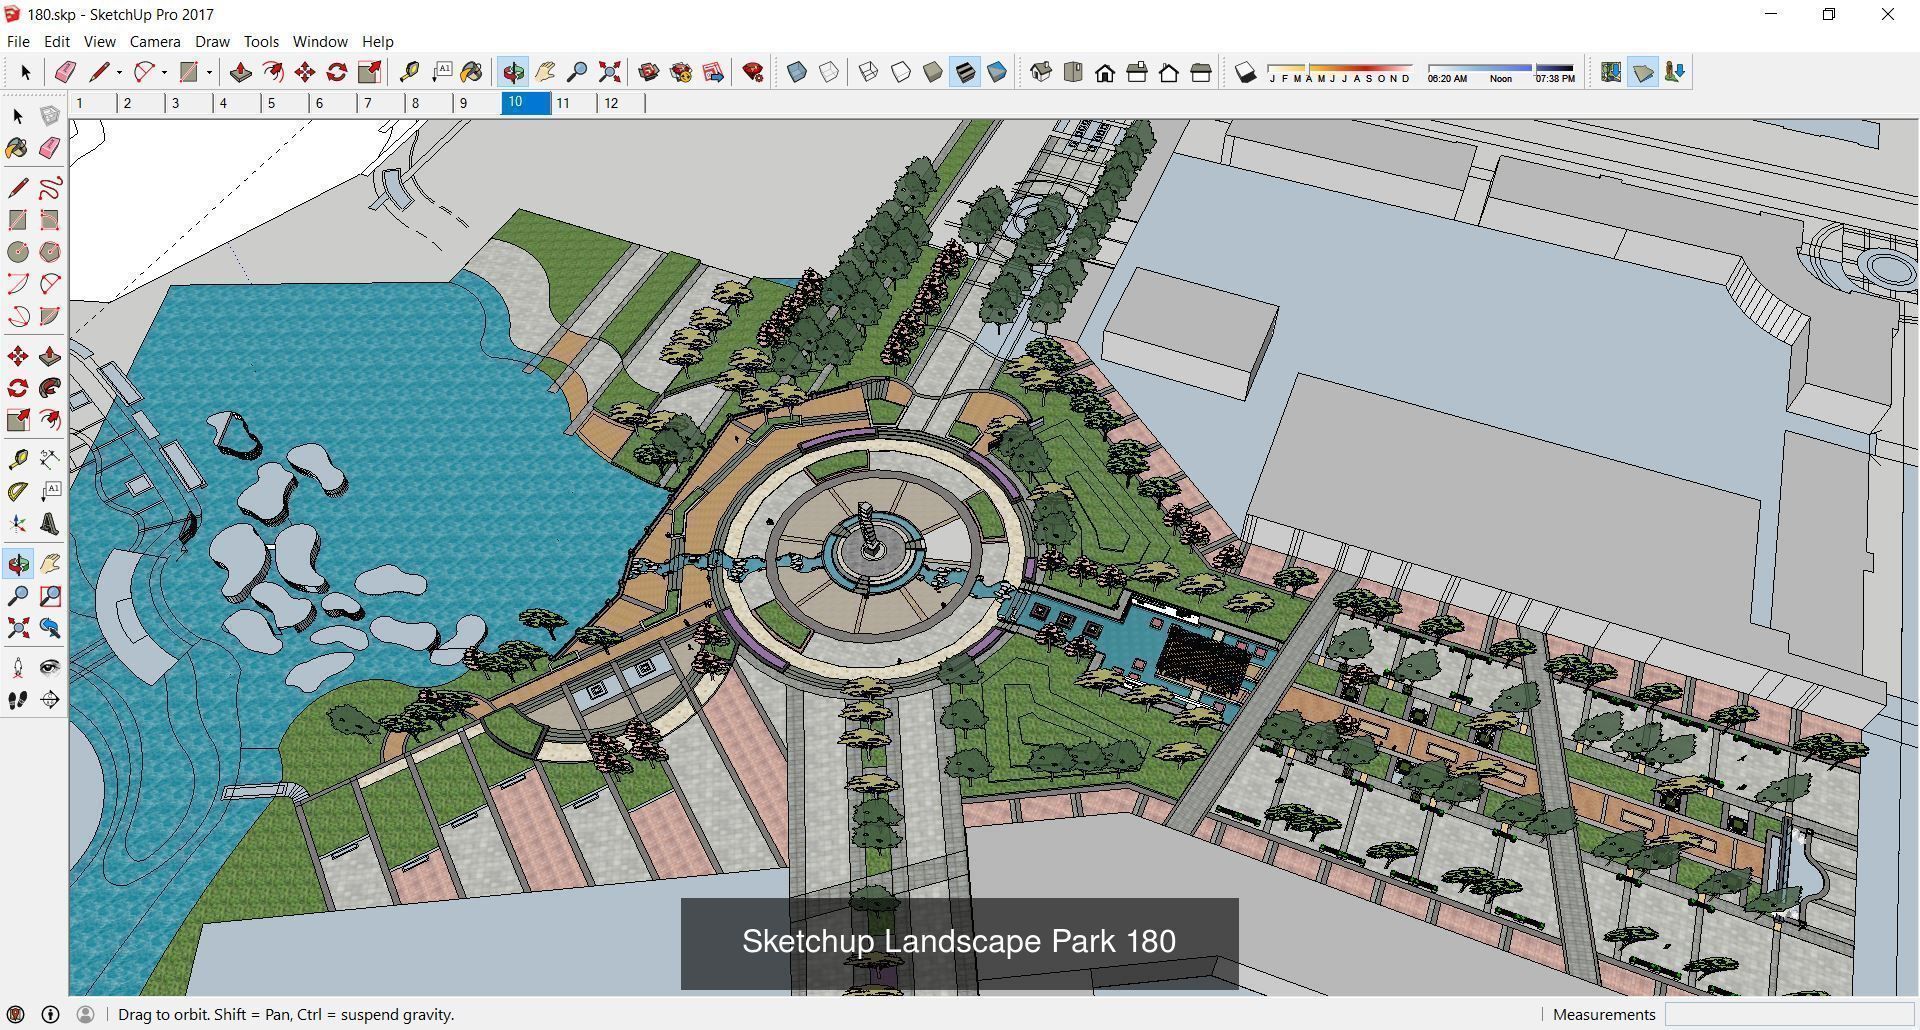Select the Eraser tool in top toolbar
Screen dimensions: 1920x1030
[x=65, y=72]
